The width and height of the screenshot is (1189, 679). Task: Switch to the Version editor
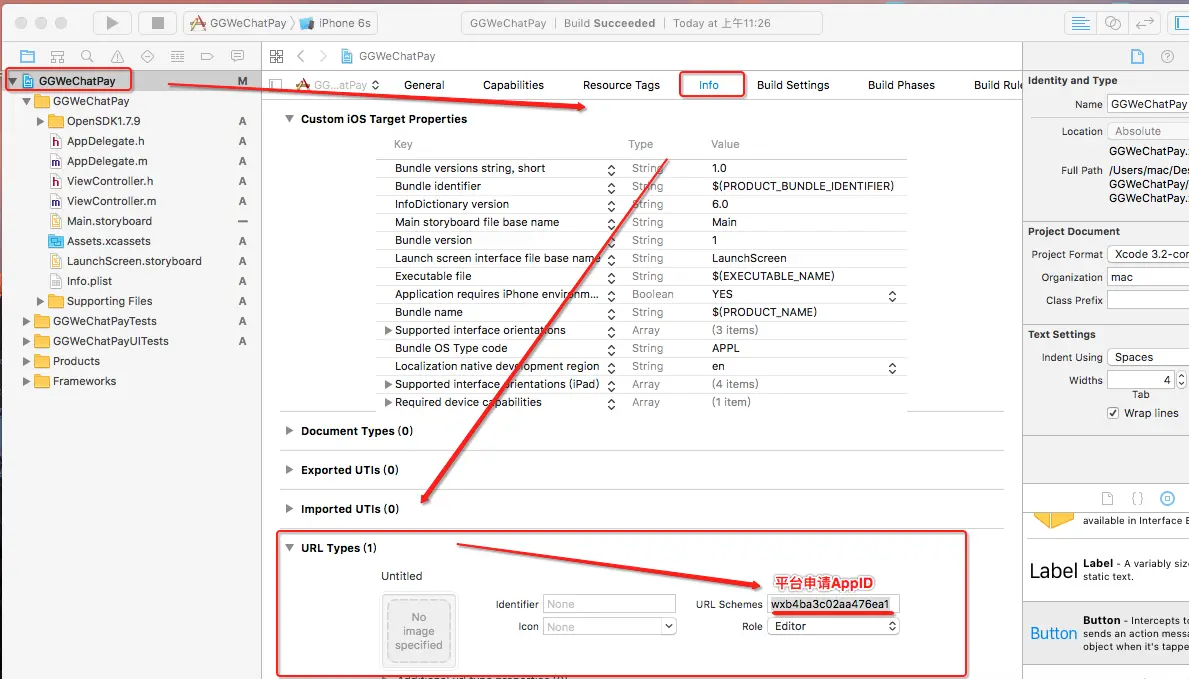coord(1144,23)
